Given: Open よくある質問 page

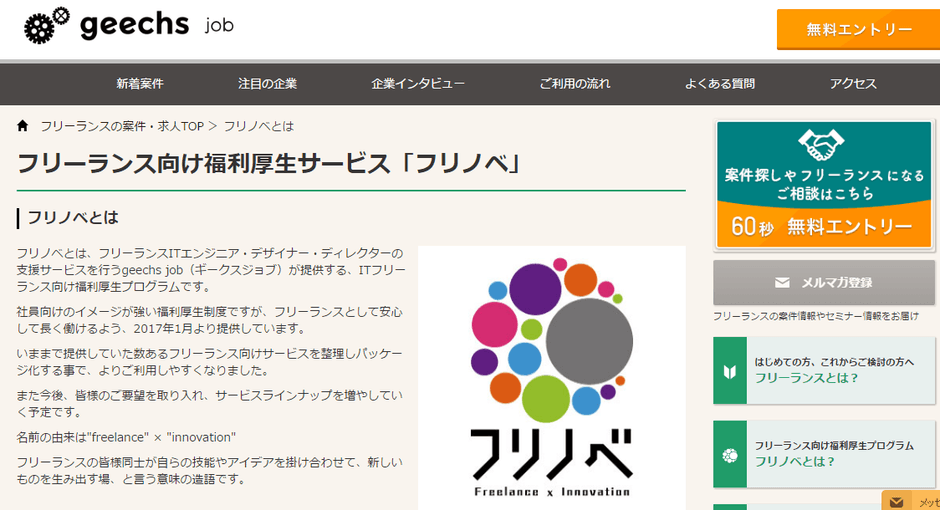Looking at the screenshot, I should (x=720, y=84).
